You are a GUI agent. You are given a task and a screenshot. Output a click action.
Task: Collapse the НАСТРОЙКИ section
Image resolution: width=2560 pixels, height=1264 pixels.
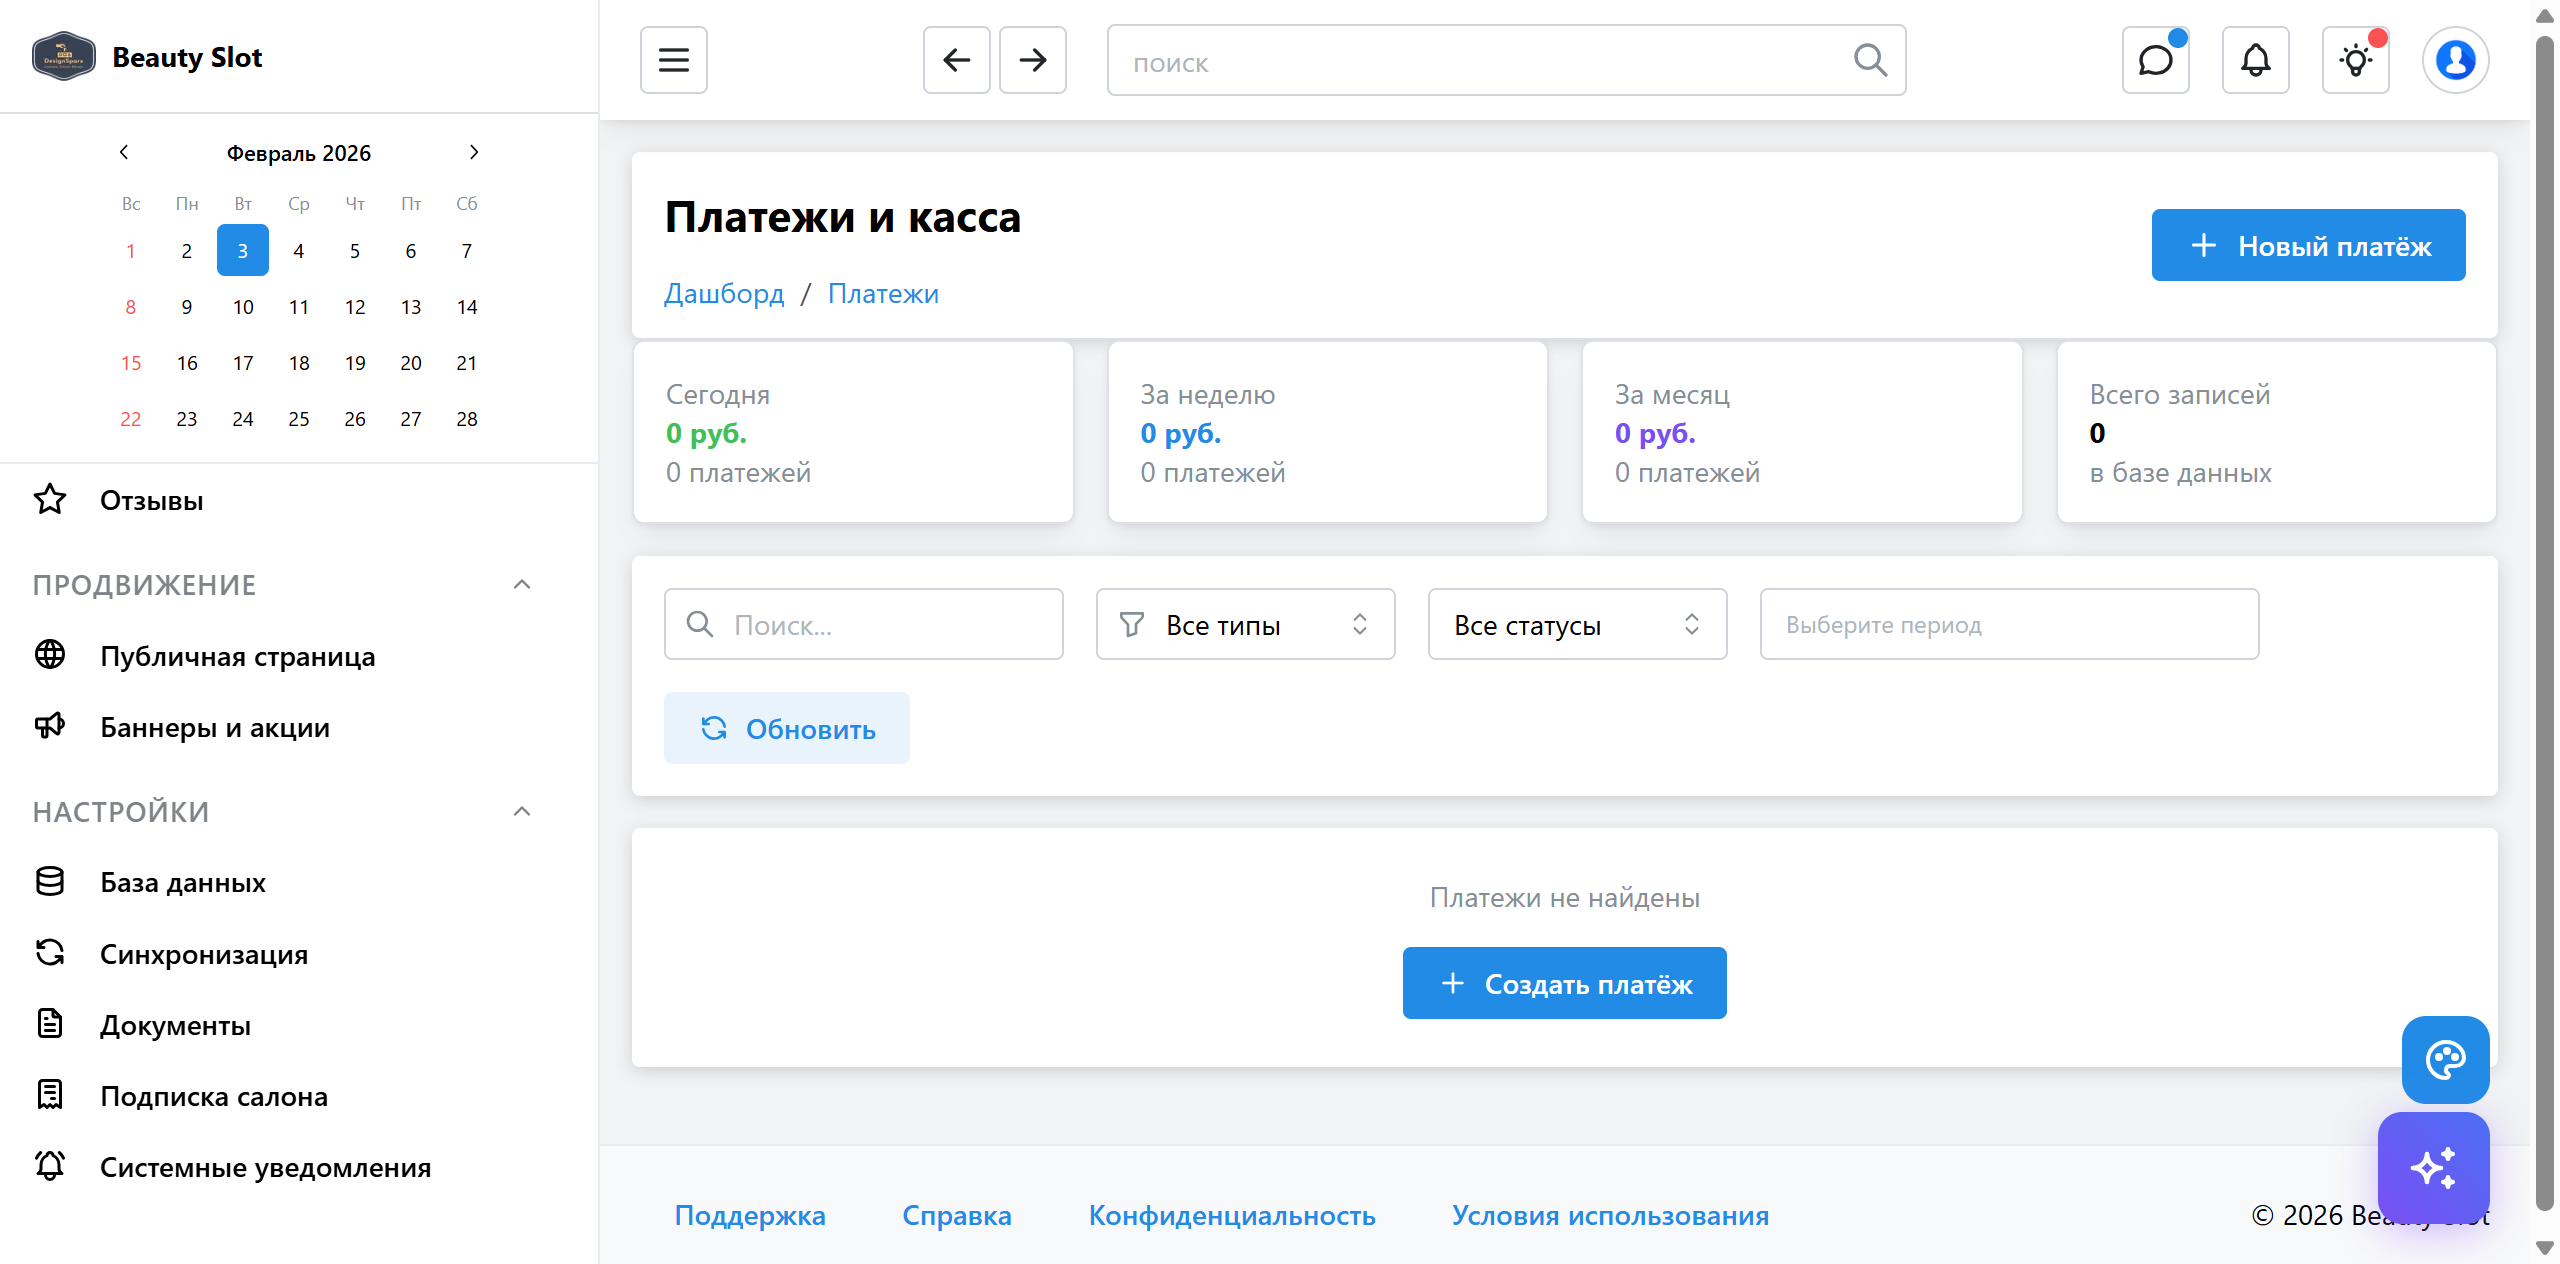pyautogui.click(x=521, y=811)
